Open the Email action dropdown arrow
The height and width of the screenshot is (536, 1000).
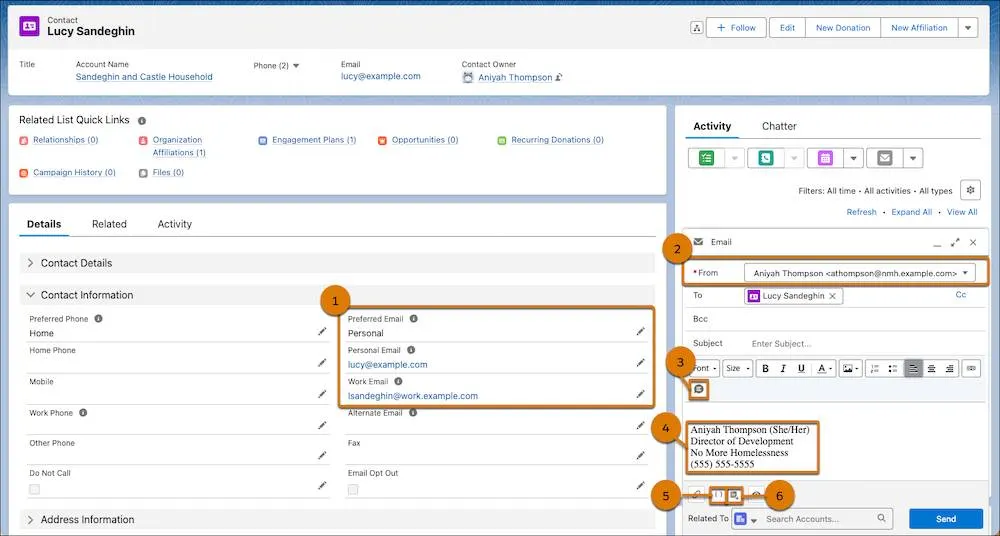coord(913,158)
